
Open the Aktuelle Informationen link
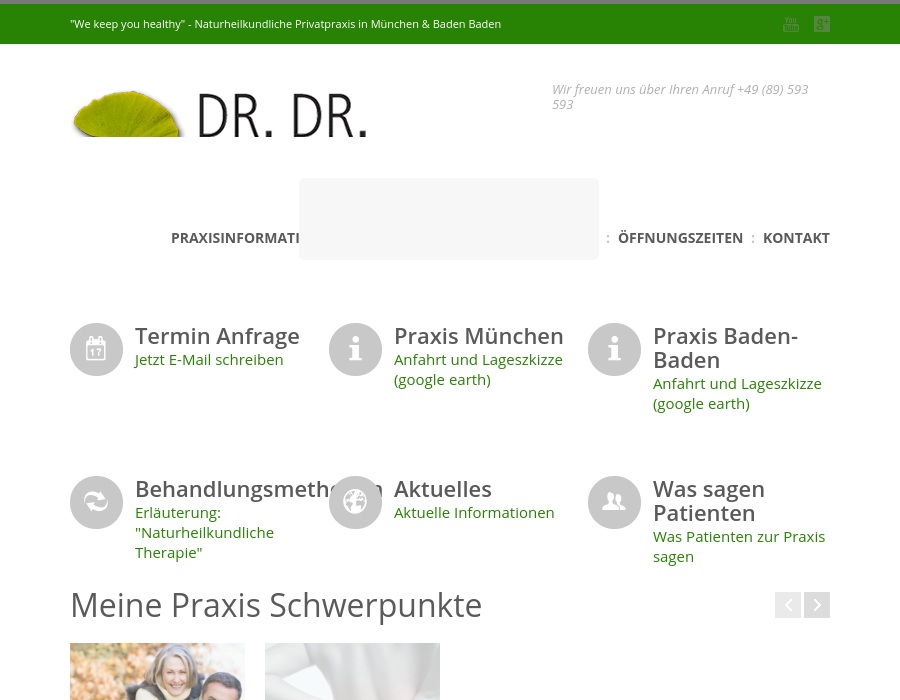coord(474,513)
